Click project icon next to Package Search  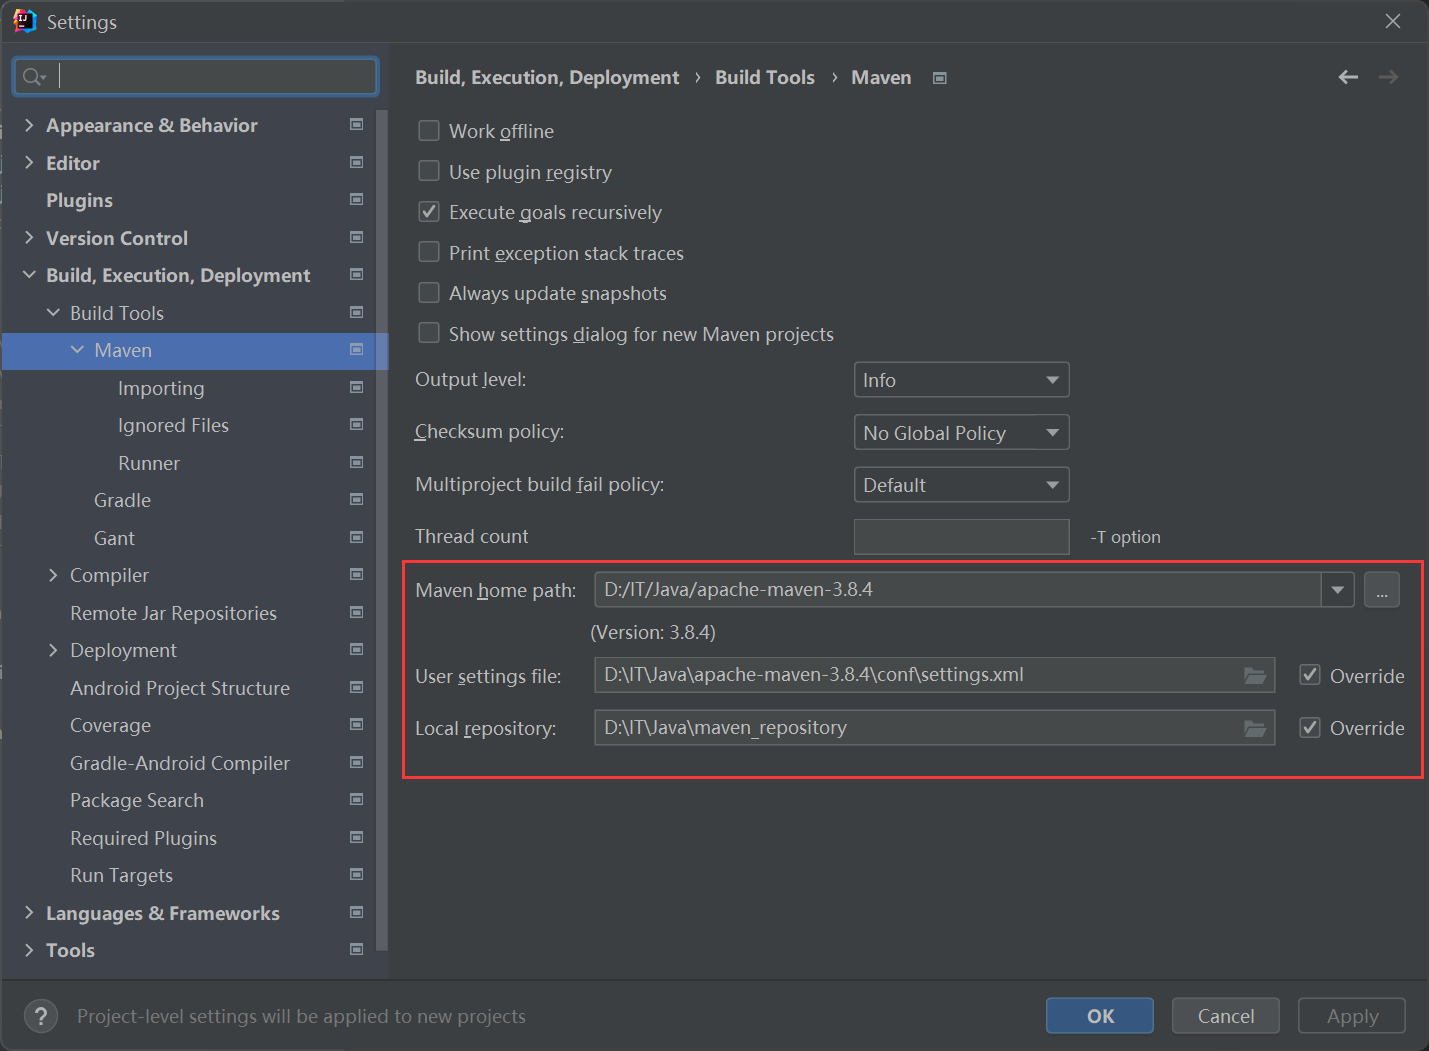356,799
